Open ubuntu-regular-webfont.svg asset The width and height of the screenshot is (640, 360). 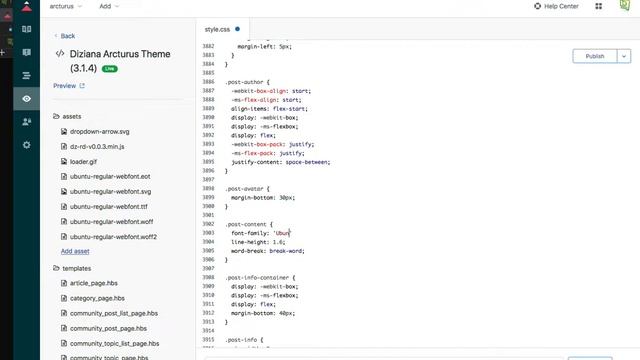point(110,191)
